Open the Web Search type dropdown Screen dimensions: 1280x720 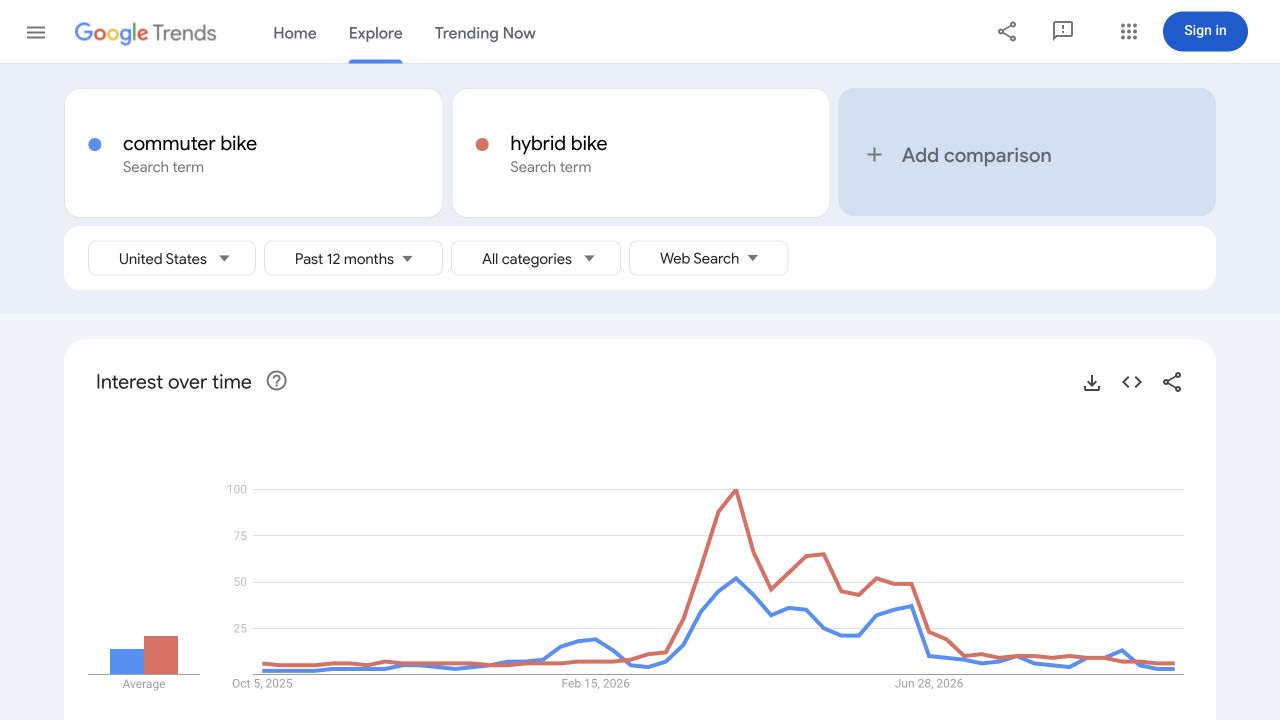[x=708, y=258]
